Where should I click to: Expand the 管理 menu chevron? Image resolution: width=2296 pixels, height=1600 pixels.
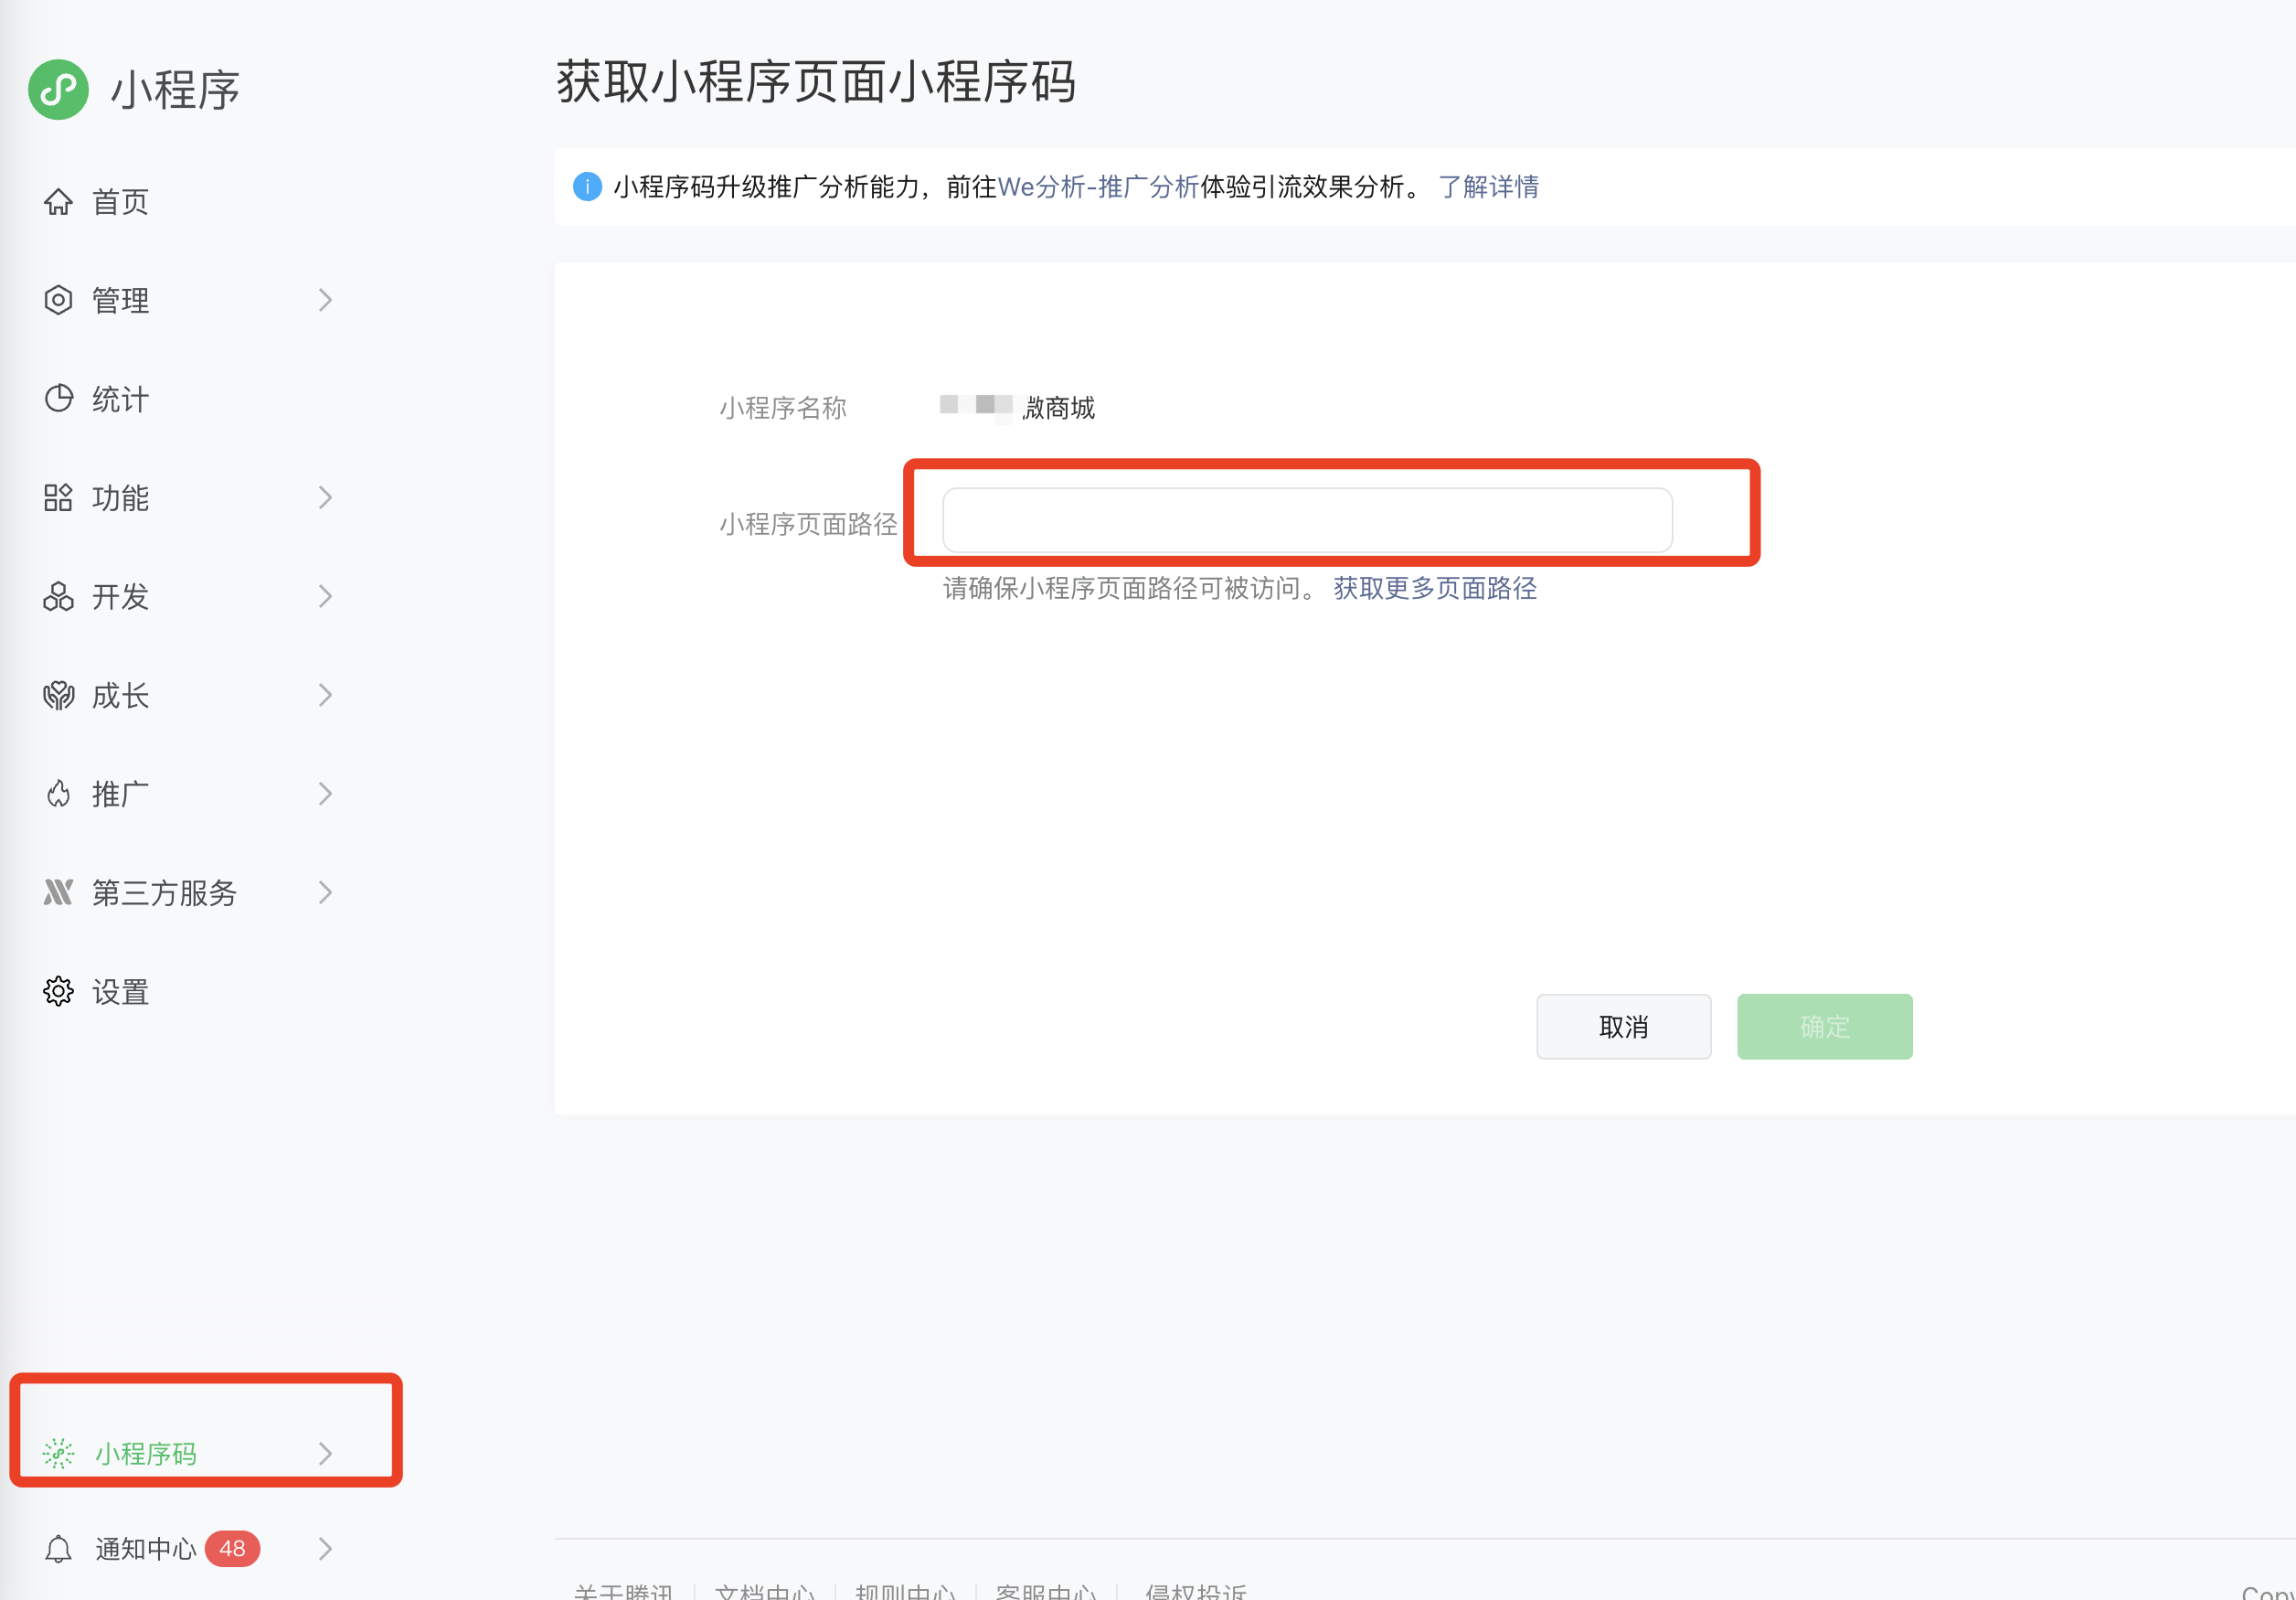[325, 300]
